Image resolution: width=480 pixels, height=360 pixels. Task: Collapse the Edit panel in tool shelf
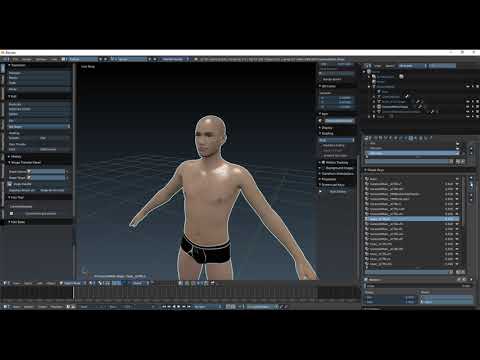point(13,96)
